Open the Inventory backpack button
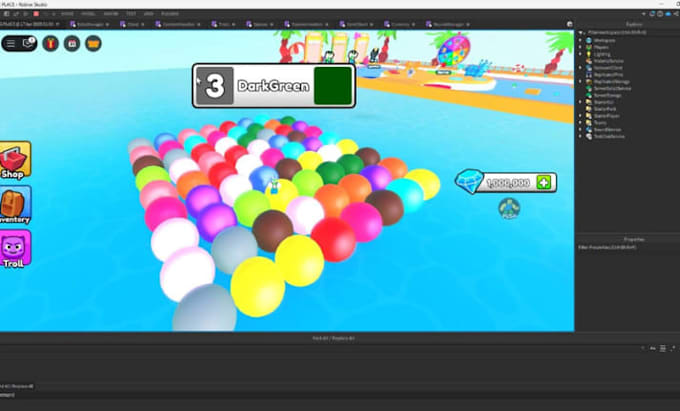This screenshot has height=411, width=680. pos(15,205)
